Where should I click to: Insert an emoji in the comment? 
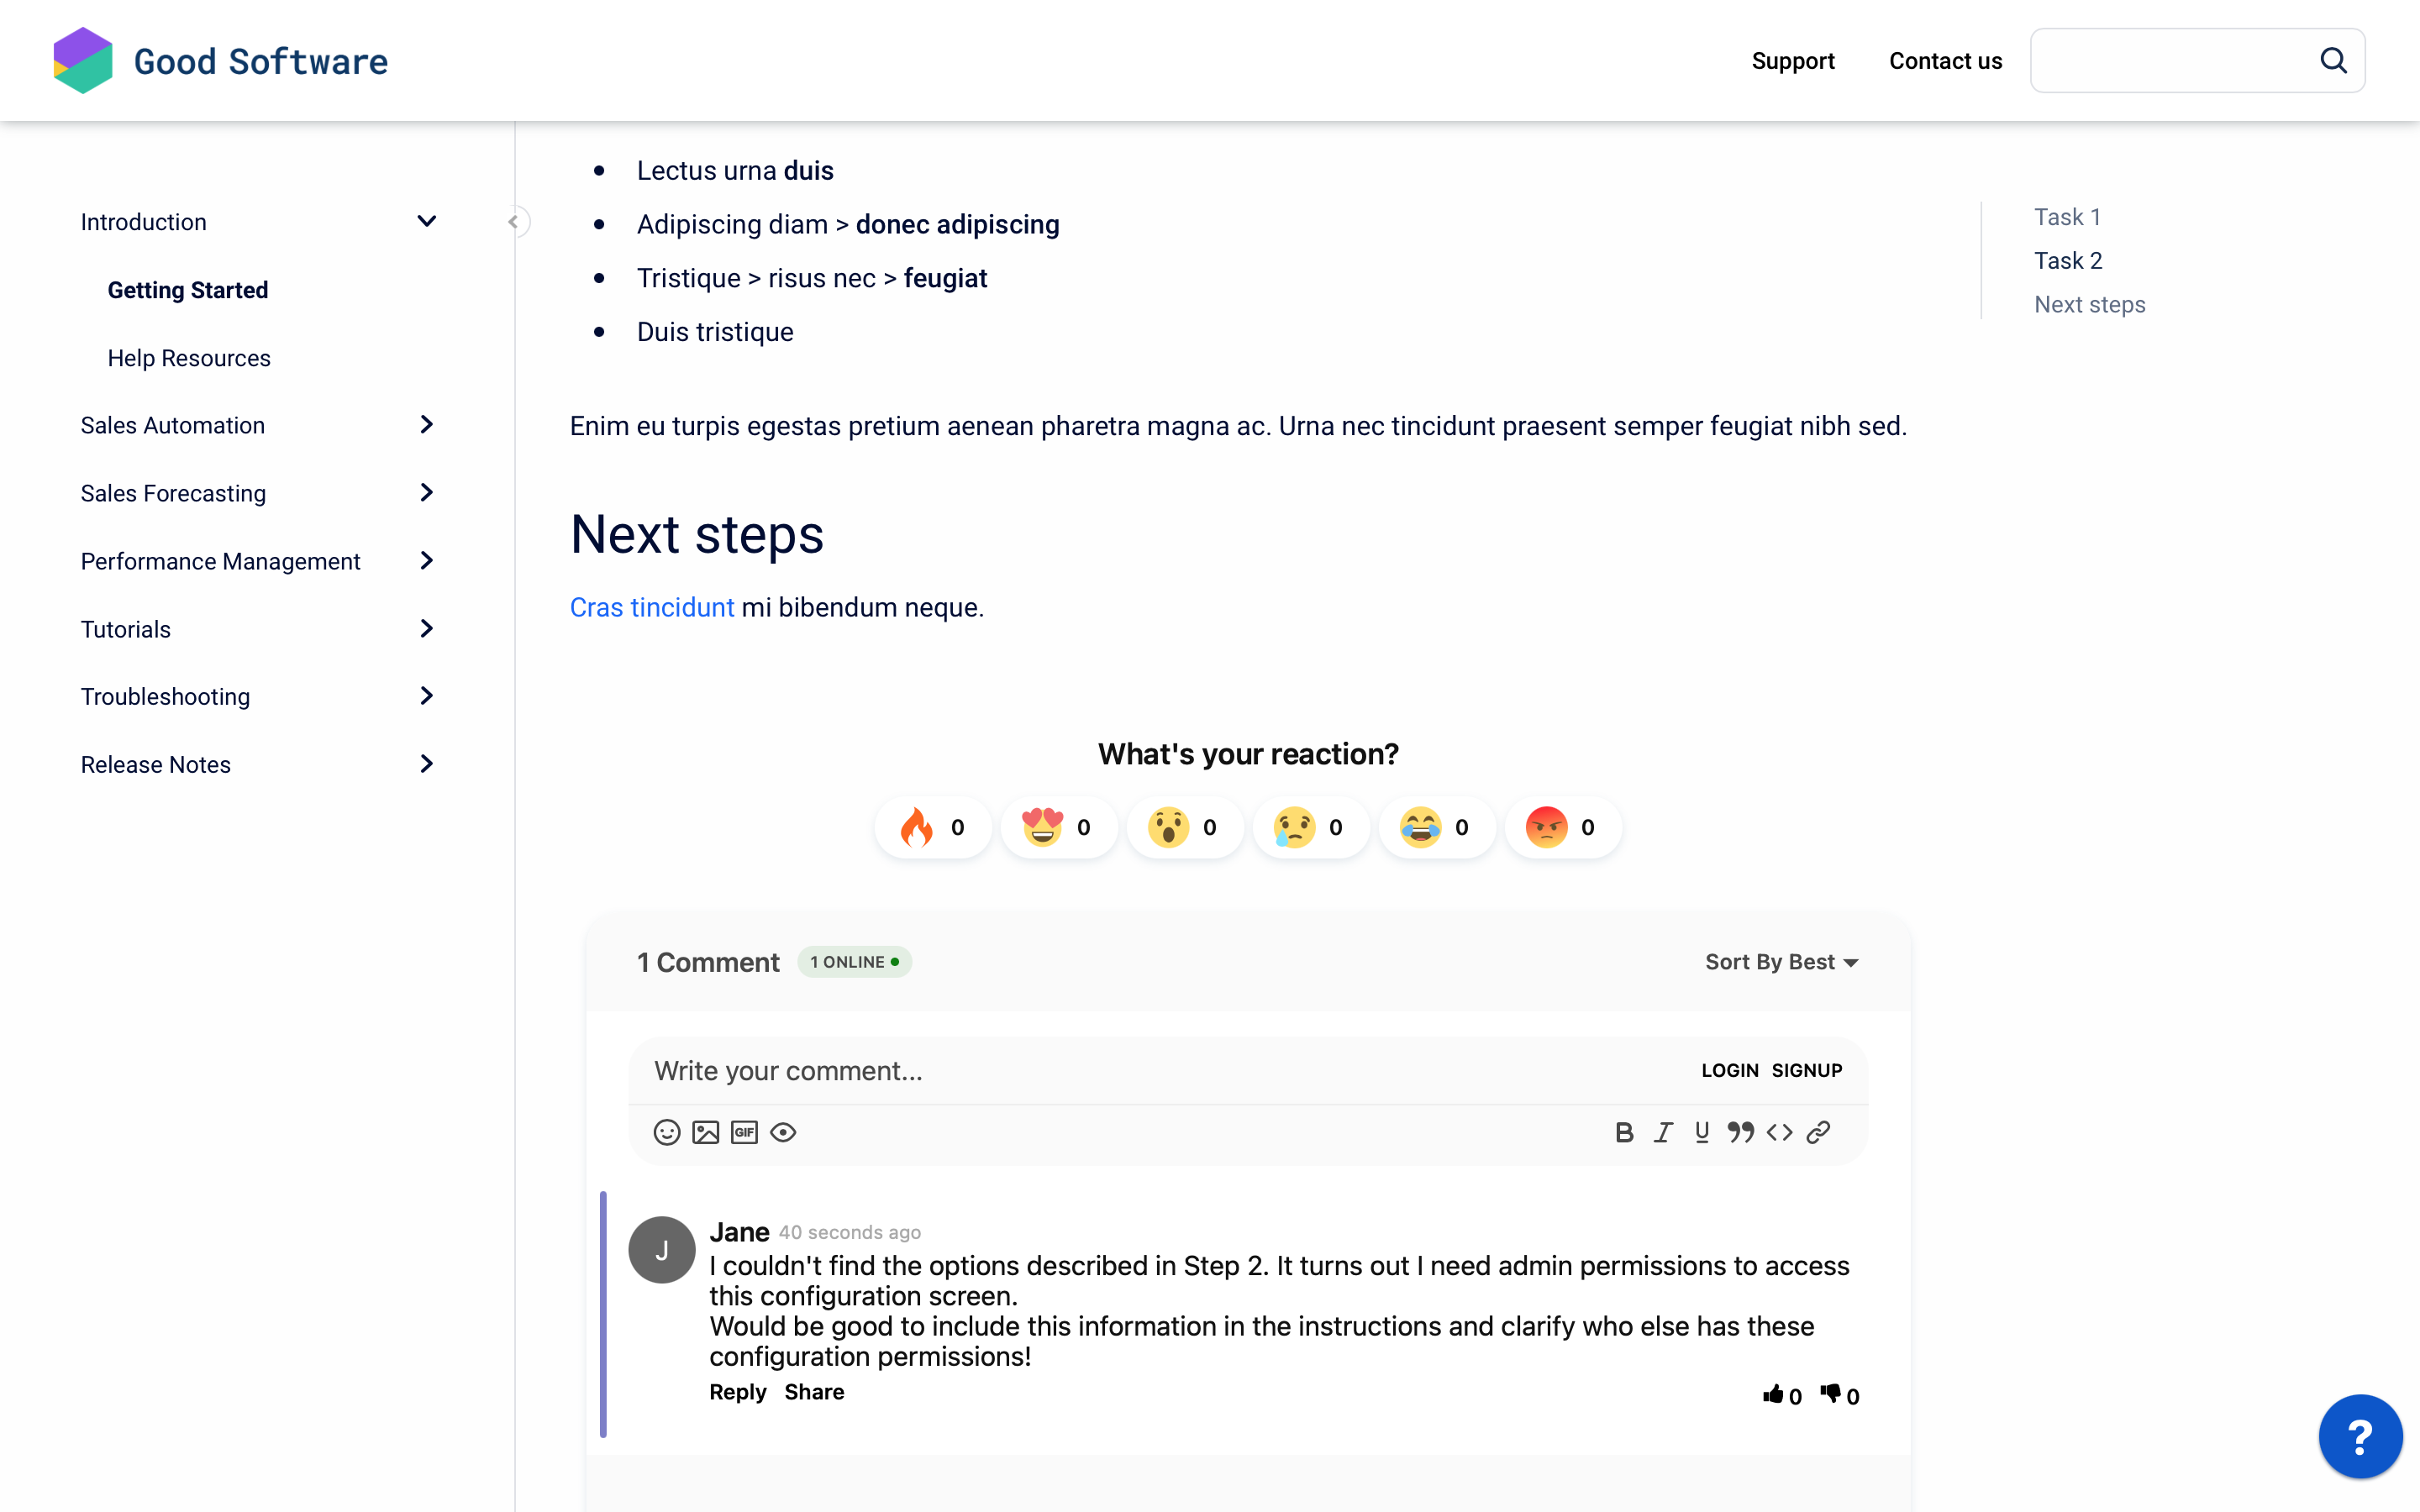click(x=667, y=1132)
